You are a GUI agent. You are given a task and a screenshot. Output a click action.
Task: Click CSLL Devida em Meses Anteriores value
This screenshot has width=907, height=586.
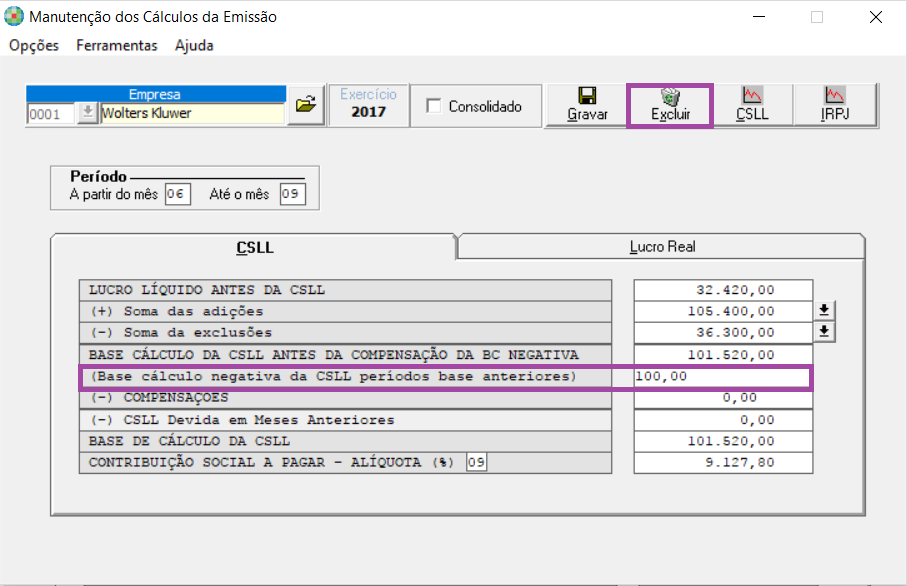(723, 420)
